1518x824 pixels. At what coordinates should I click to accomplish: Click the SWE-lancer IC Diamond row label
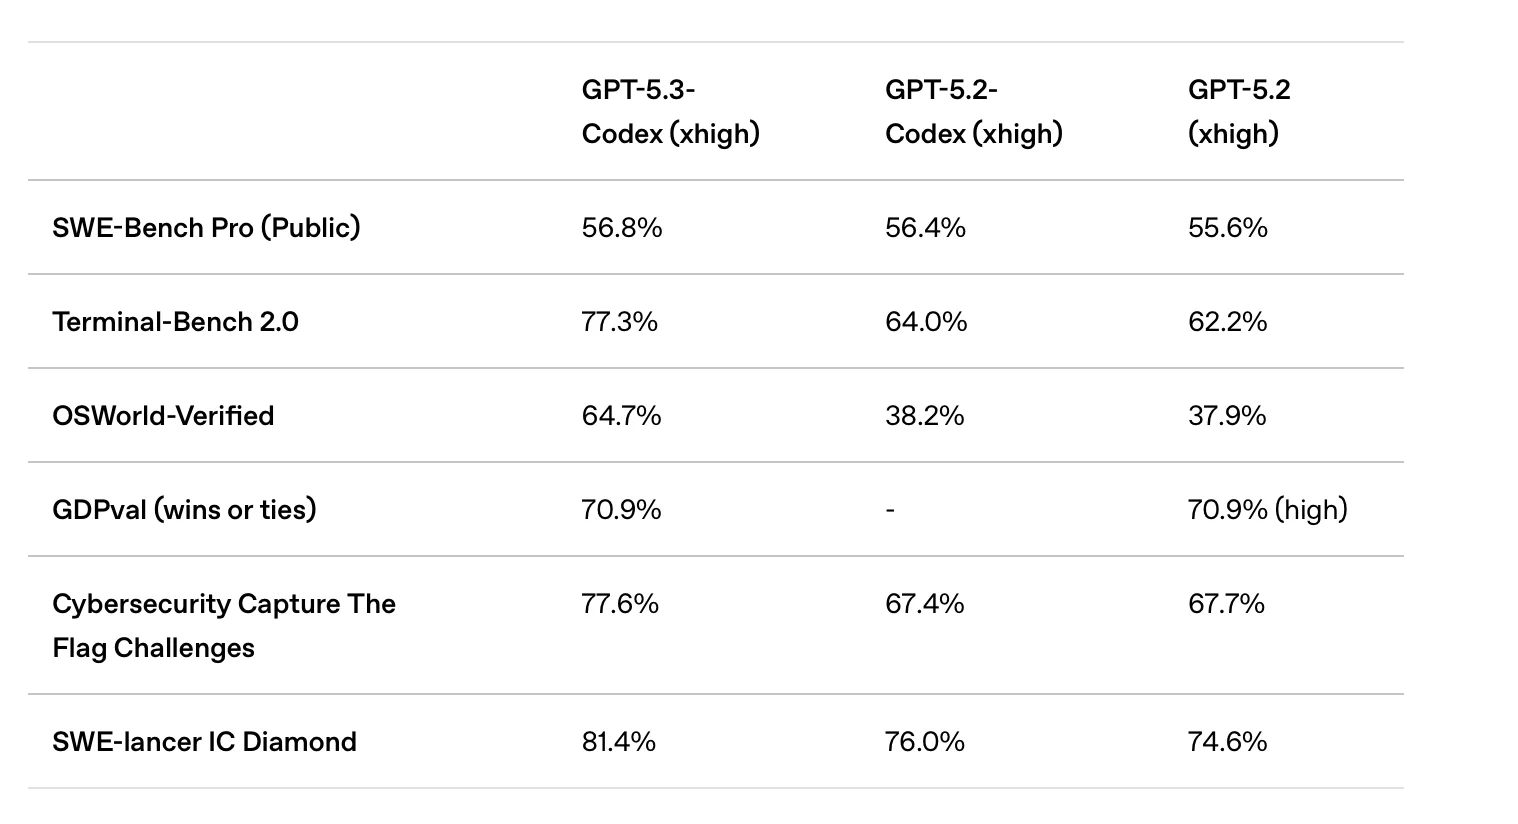click(204, 742)
